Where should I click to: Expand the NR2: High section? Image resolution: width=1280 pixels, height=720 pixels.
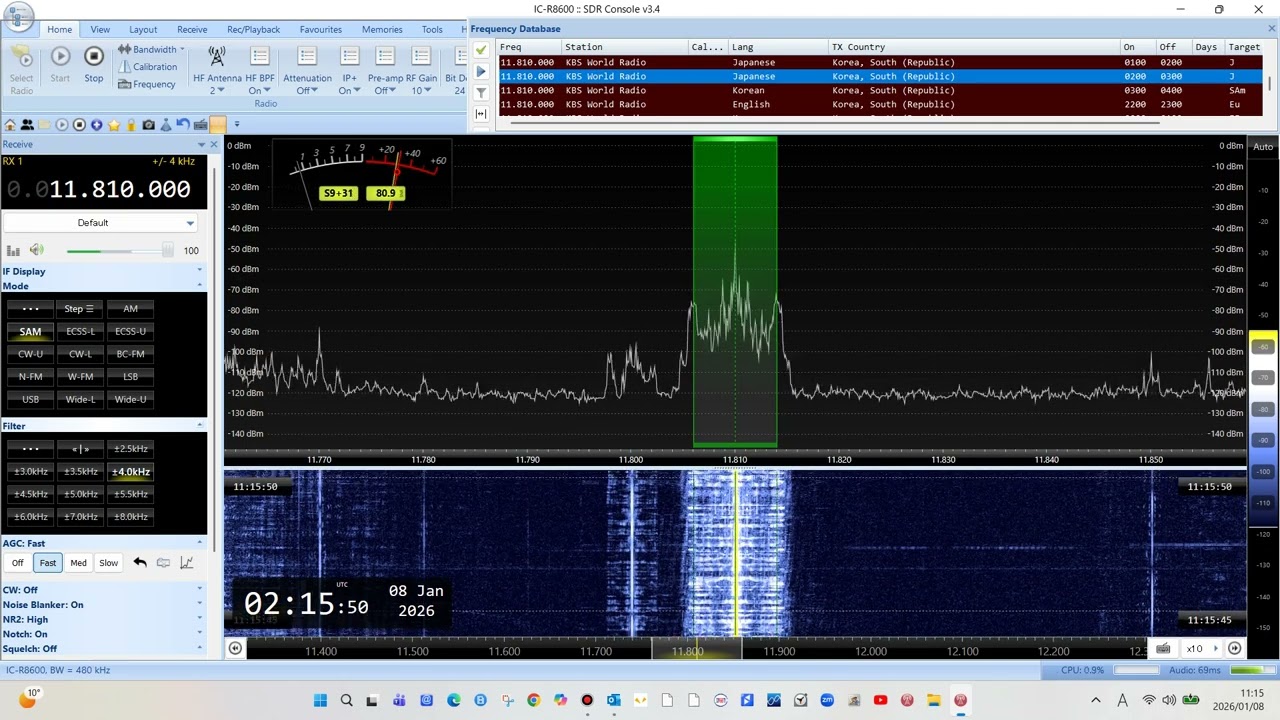point(102,619)
